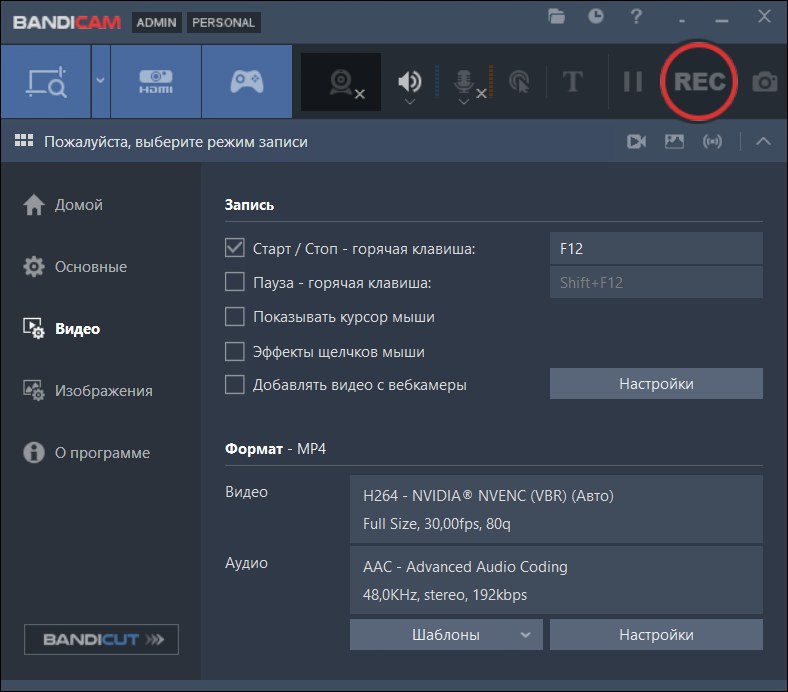Open the Шаблоны templates dropdown
788x692 pixels.
pyautogui.click(x=446, y=634)
